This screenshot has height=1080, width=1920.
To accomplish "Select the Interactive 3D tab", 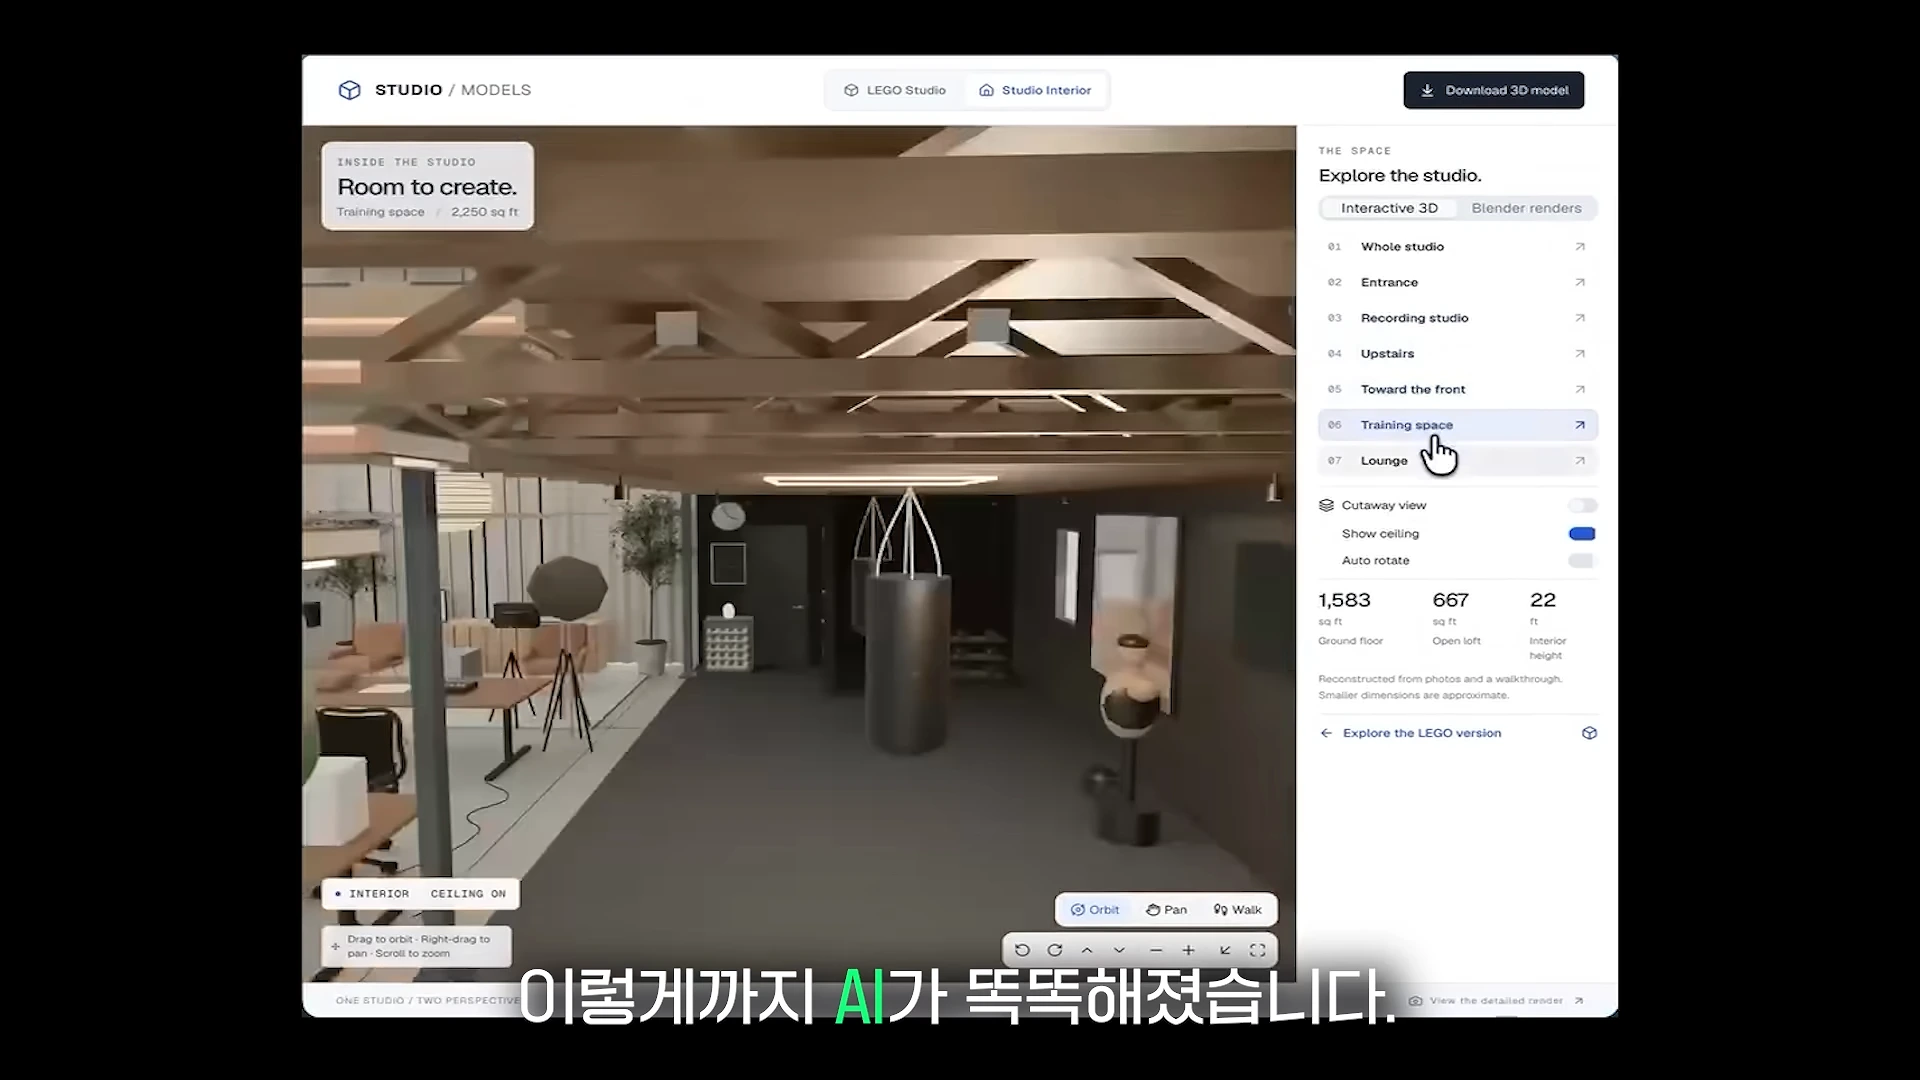I will coord(1389,208).
